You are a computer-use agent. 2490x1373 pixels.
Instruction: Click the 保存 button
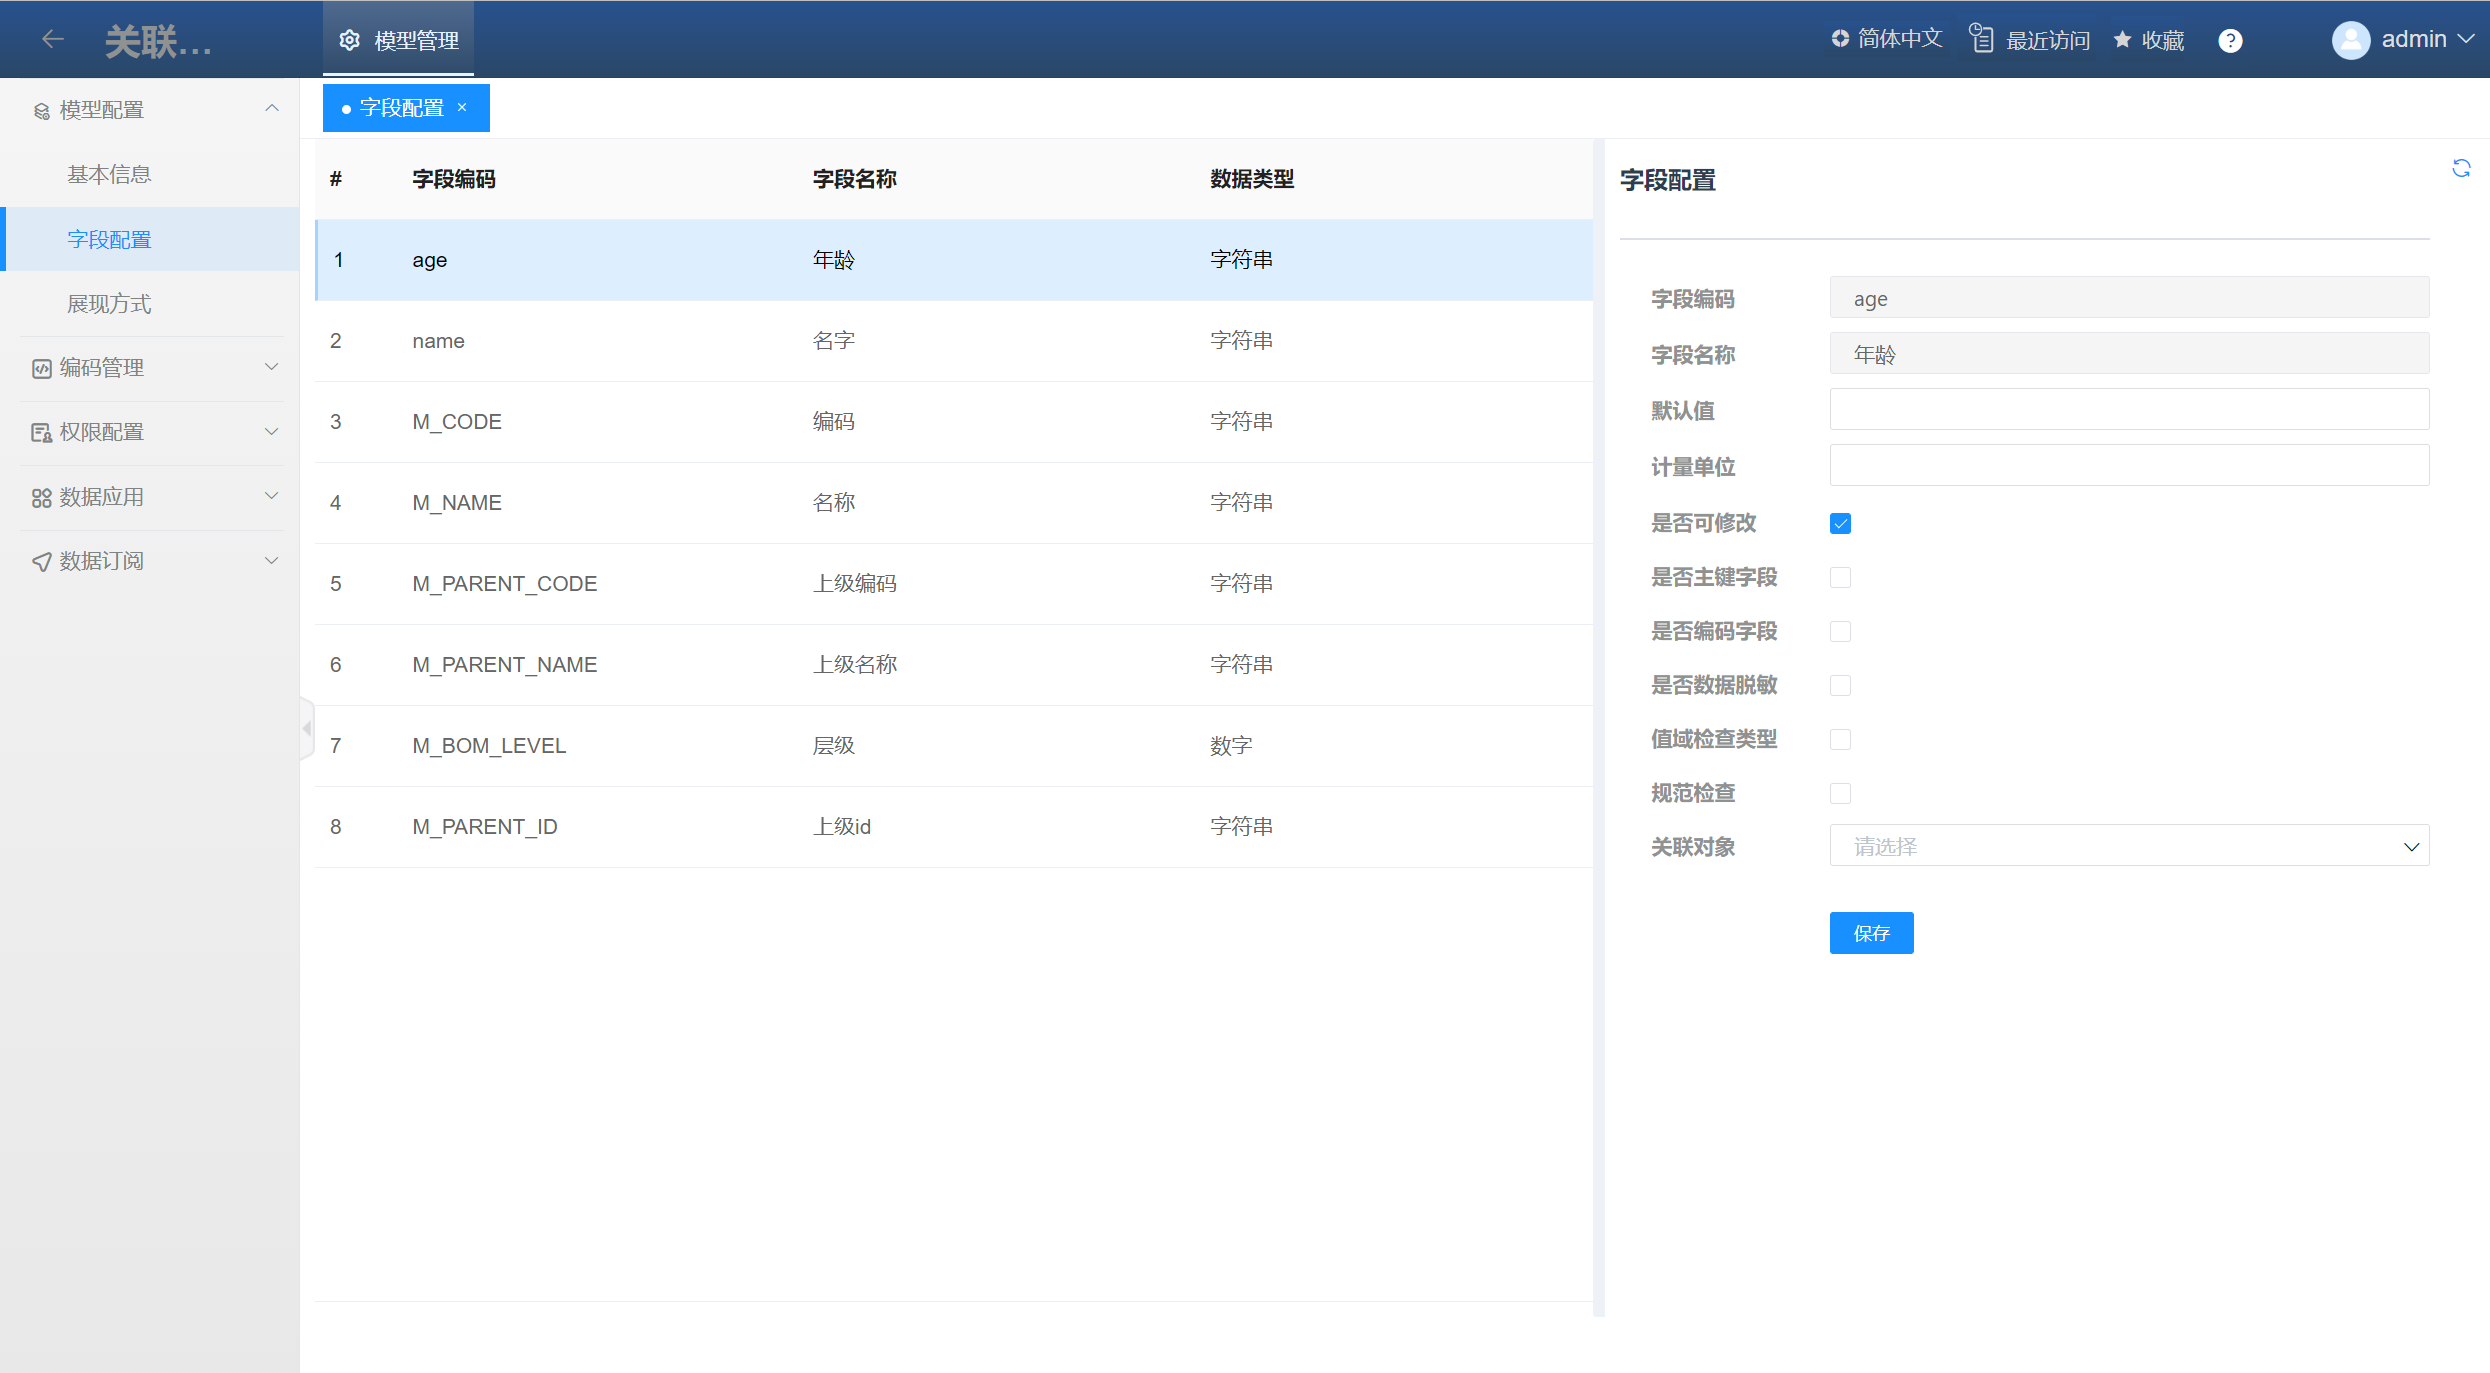(x=1871, y=932)
